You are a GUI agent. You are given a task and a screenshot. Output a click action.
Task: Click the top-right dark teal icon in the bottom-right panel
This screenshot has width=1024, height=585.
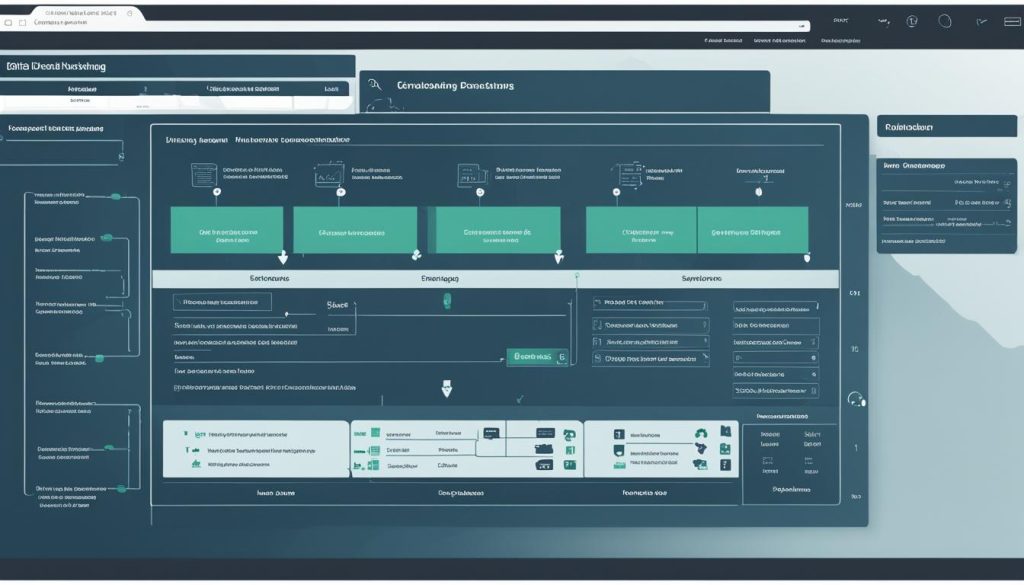(725, 432)
